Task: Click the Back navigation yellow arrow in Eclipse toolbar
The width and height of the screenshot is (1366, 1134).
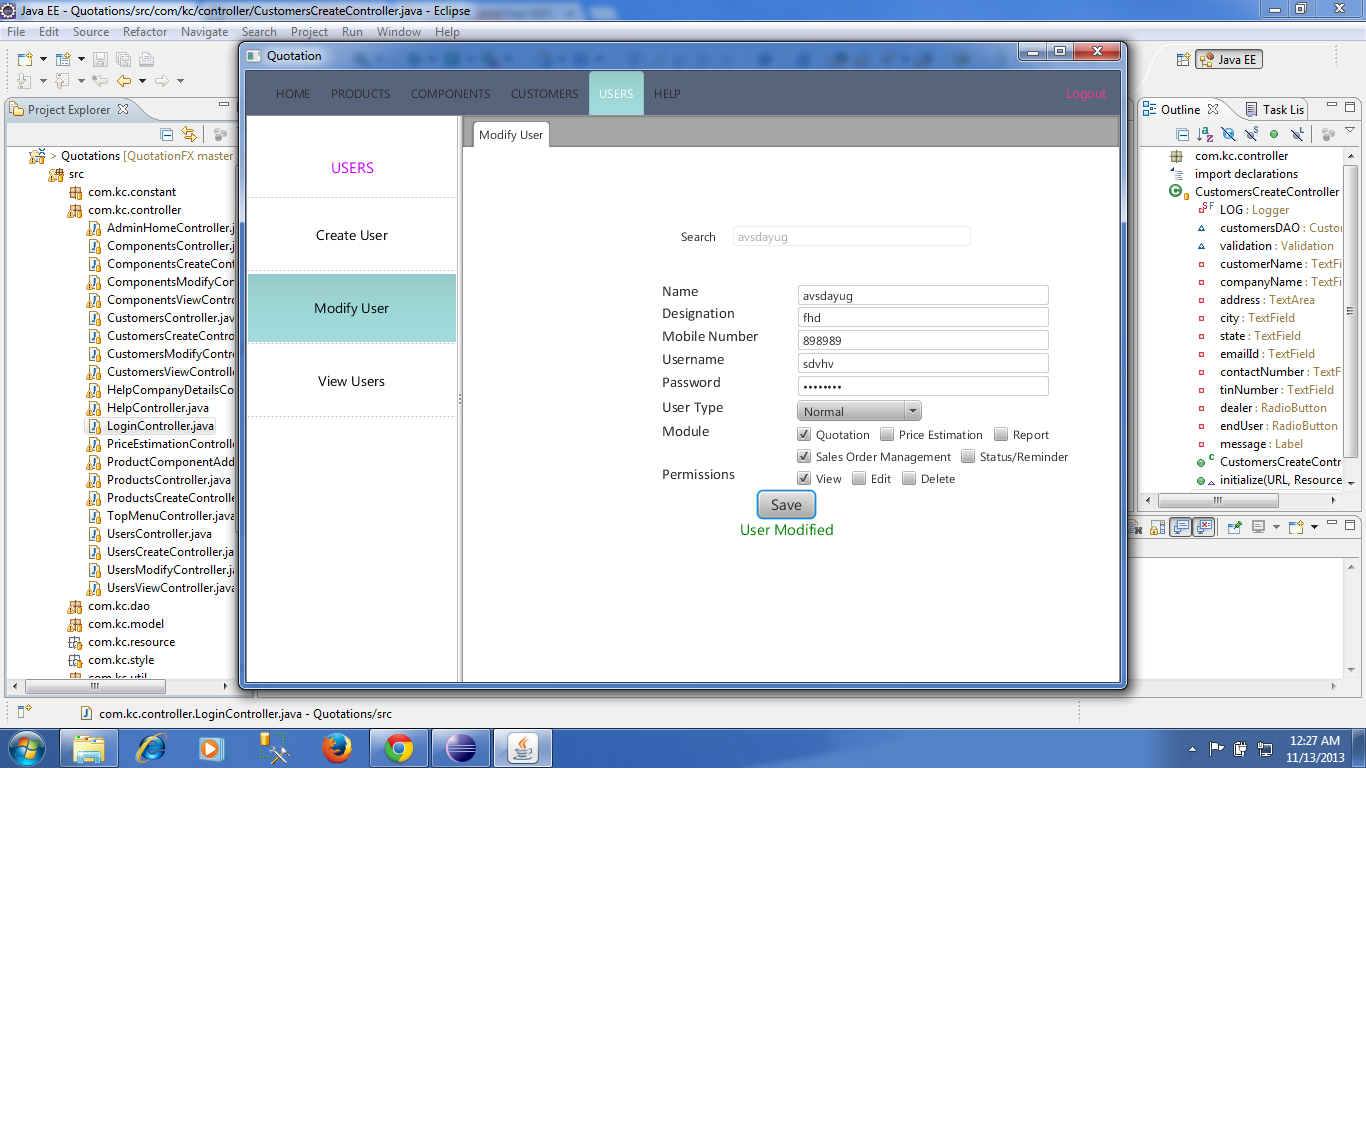Action: pyautogui.click(x=124, y=81)
